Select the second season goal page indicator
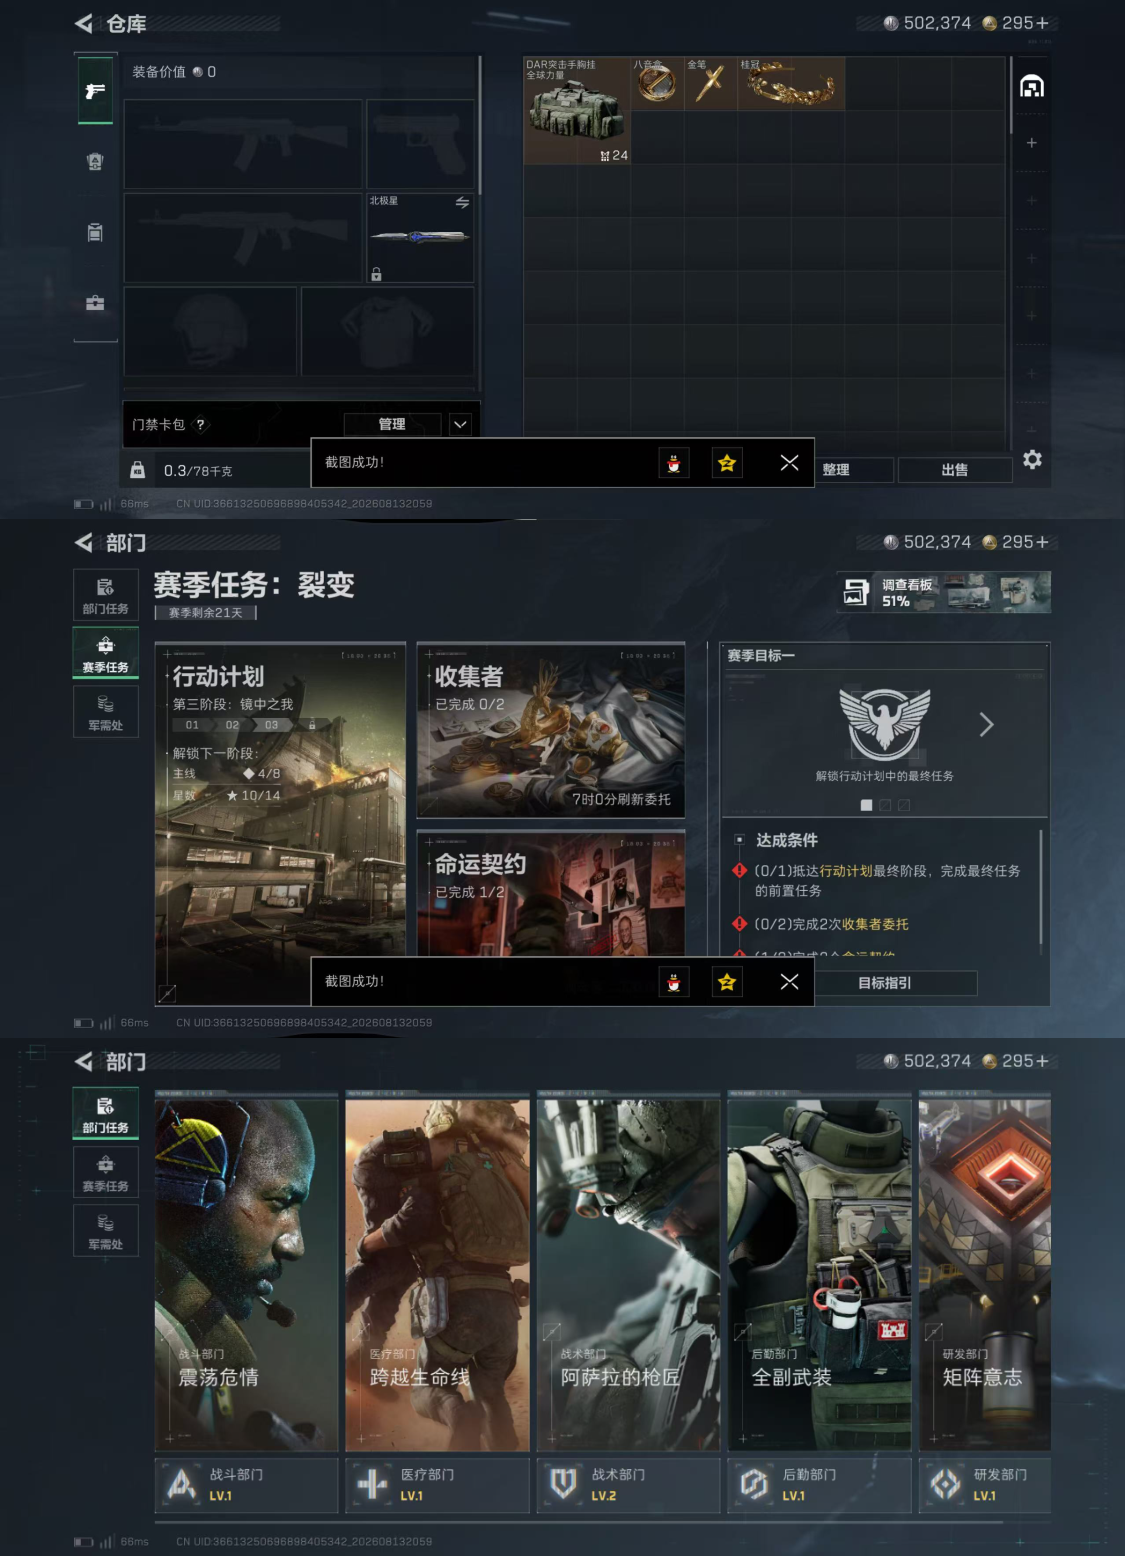This screenshot has height=1556, width=1125. pyautogui.click(x=885, y=805)
